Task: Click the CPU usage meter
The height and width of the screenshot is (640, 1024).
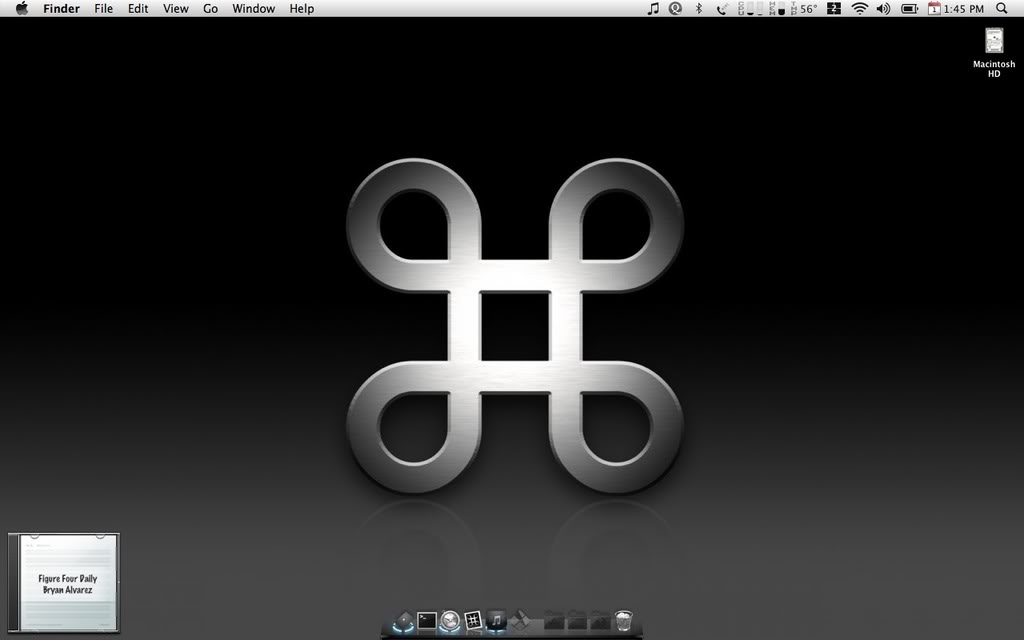Action: (750, 8)
